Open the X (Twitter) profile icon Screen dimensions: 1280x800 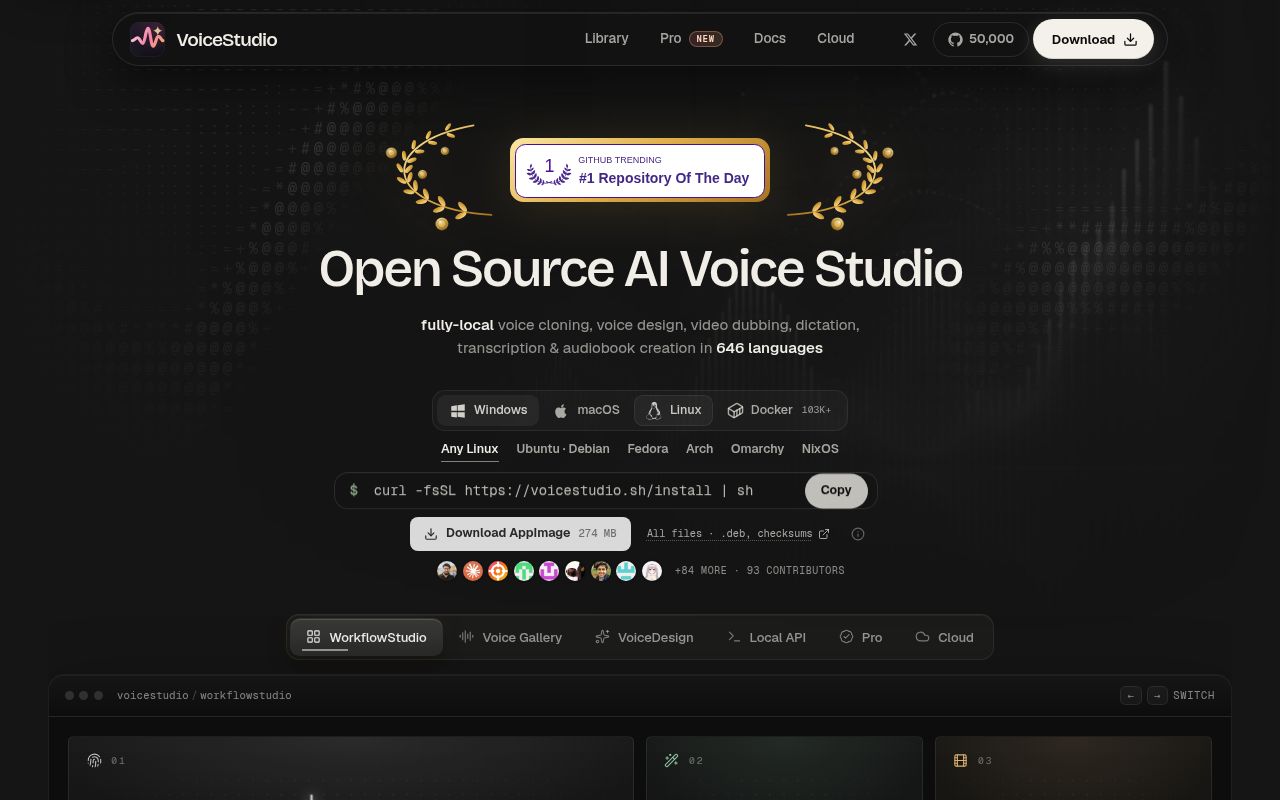pos(910,39)
